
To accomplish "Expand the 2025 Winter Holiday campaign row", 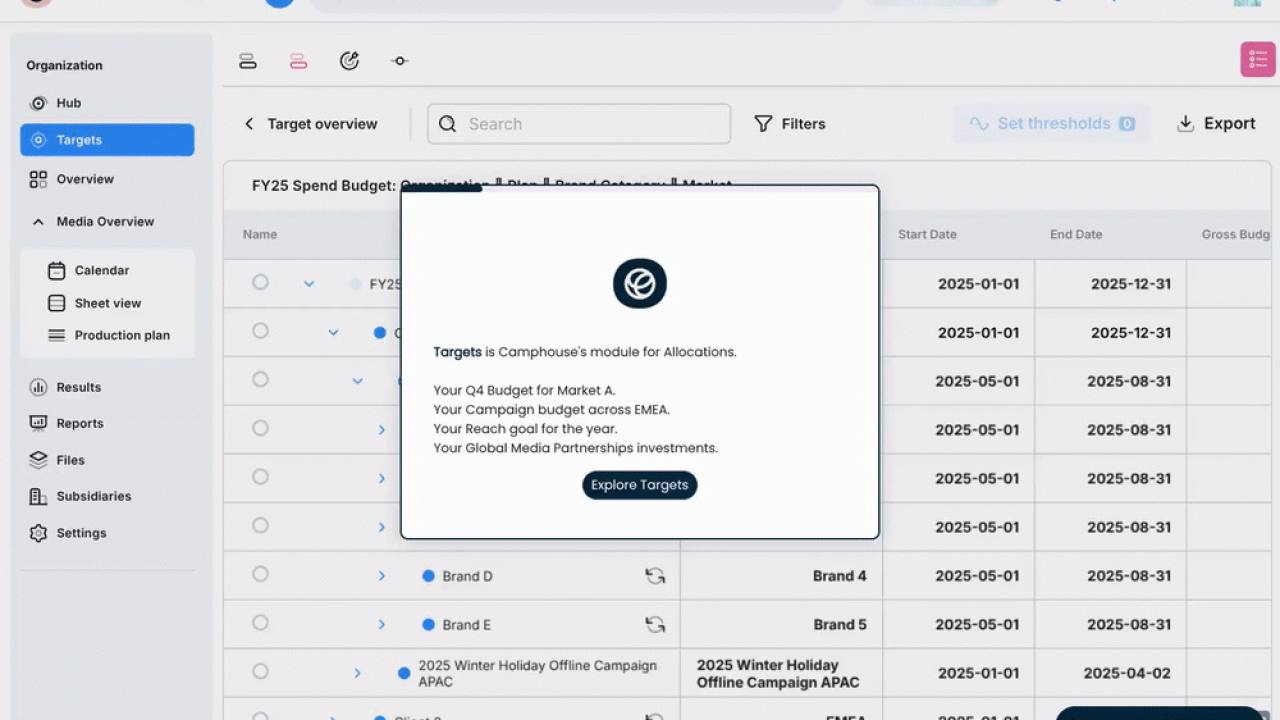I will (x=357, y=674).
